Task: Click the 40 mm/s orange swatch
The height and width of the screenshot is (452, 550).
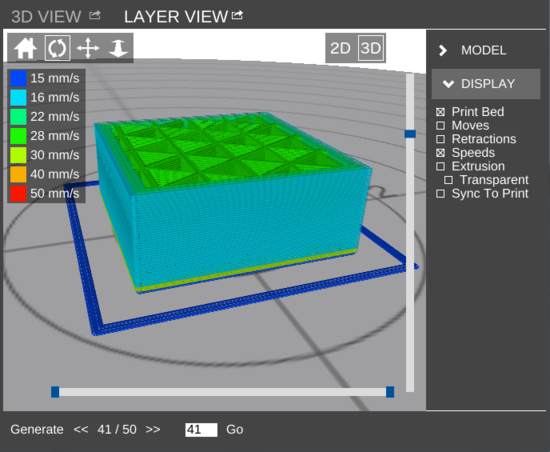Action: tap(18, 174)
